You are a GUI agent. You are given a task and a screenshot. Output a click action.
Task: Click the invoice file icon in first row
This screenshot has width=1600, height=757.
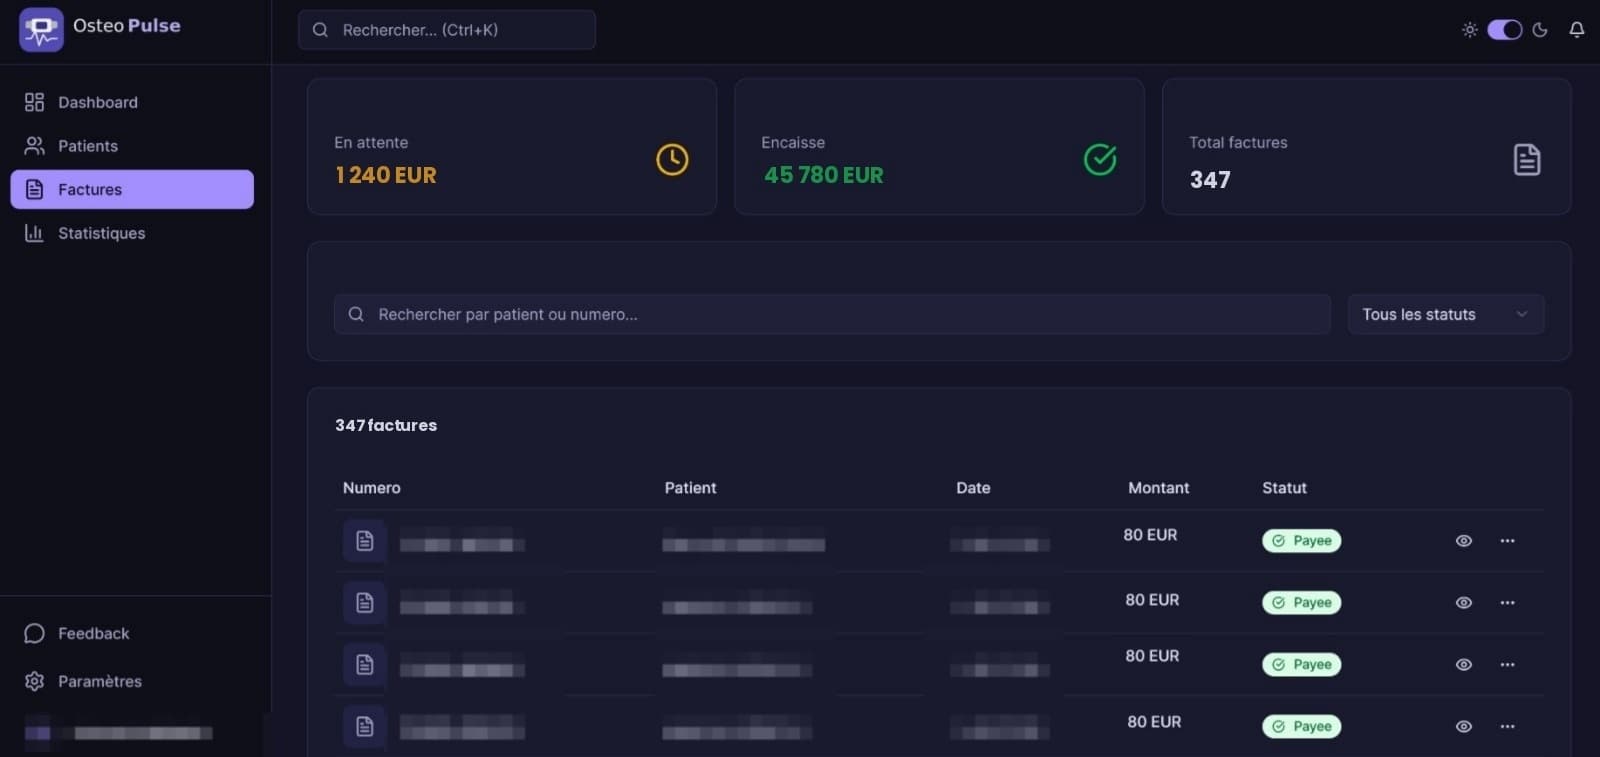click(x=365, y=541)
